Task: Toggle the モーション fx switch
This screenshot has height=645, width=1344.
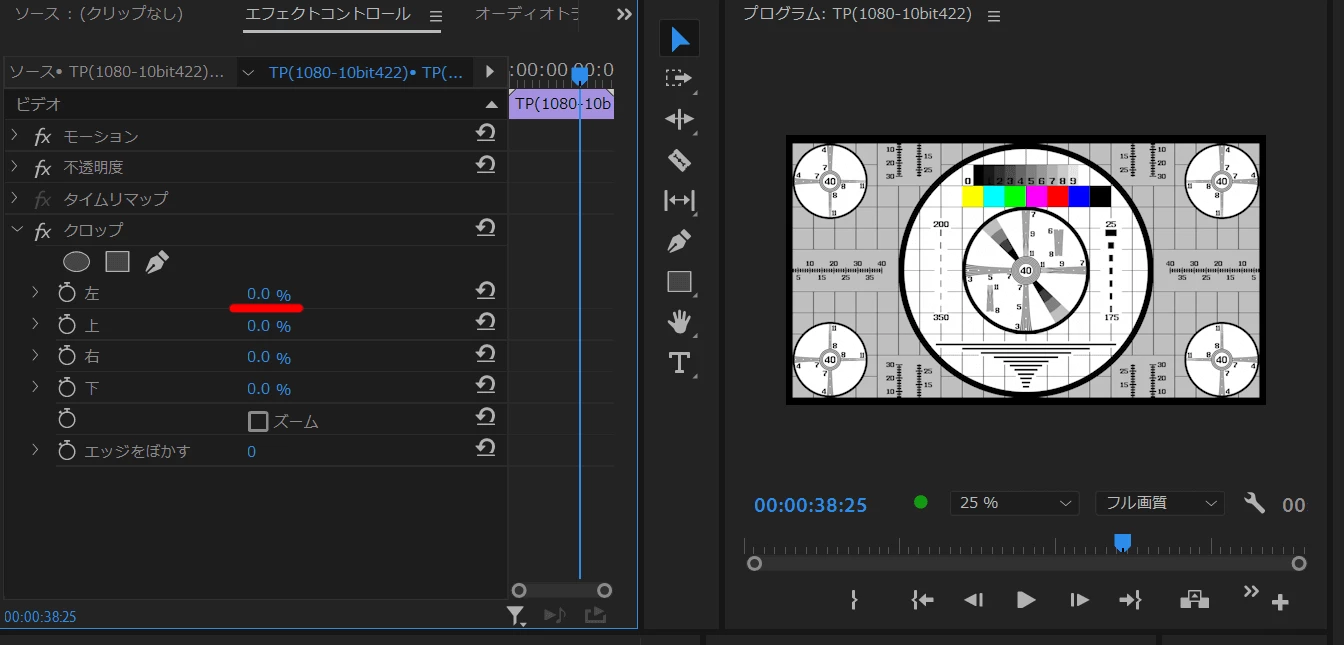Action: pos(42,137)
